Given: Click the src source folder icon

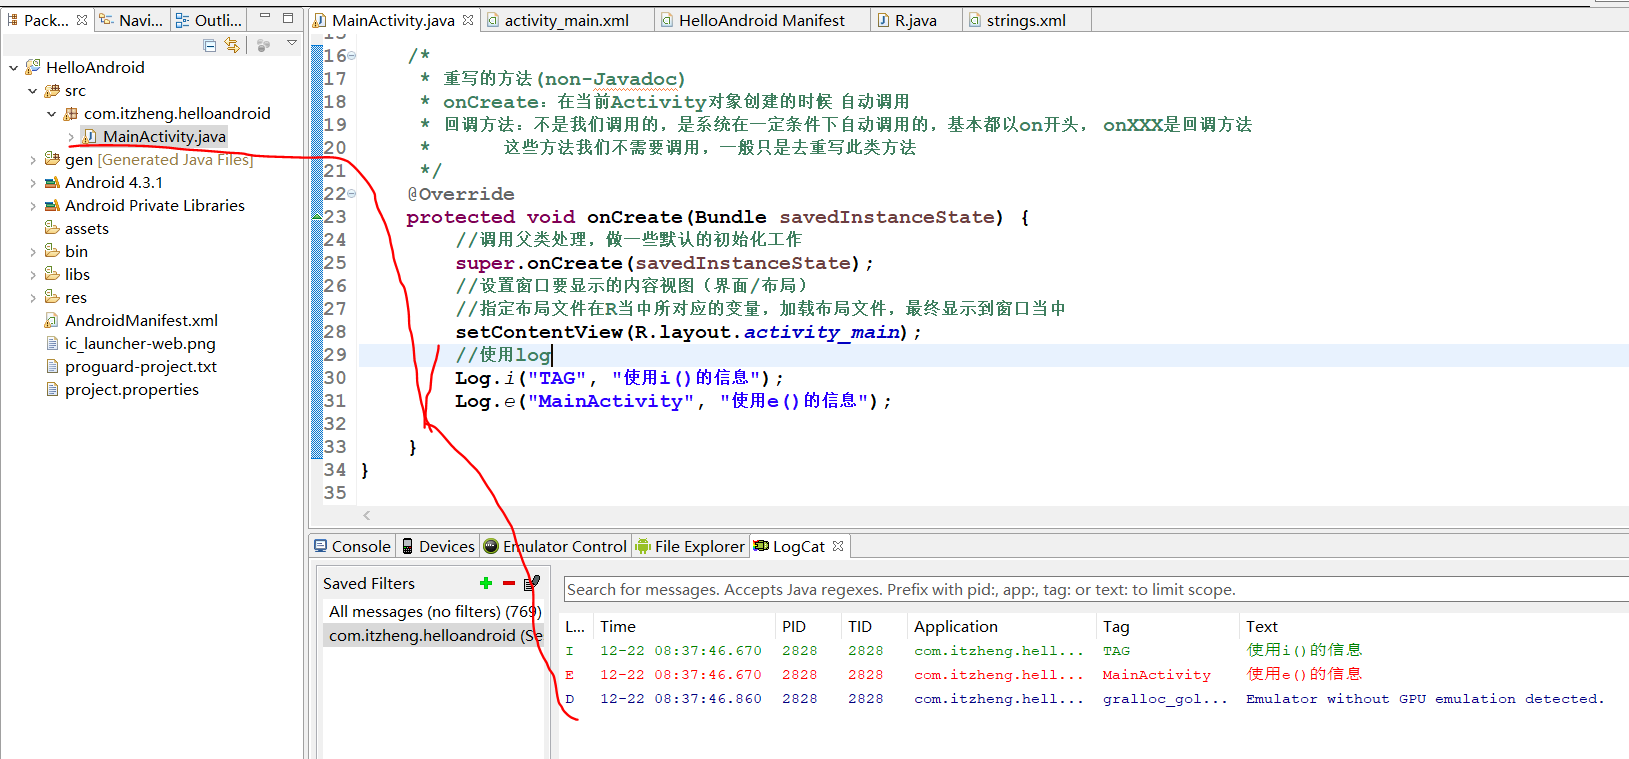Looking at the screenshot, I should pos(52,91).
